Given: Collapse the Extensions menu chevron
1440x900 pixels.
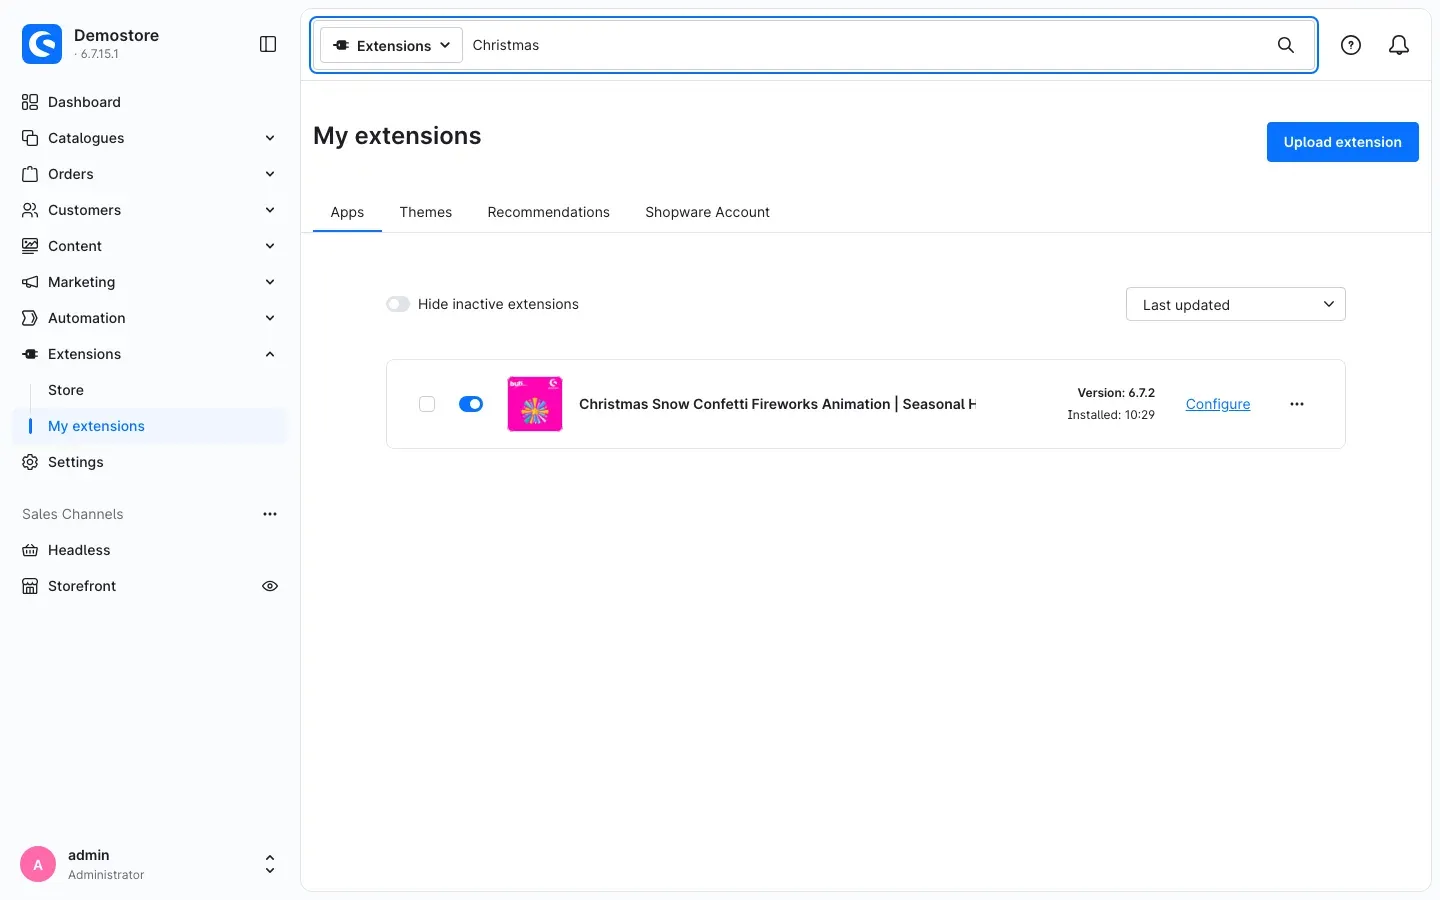Looking at the screenshot, I should point(270,354).
